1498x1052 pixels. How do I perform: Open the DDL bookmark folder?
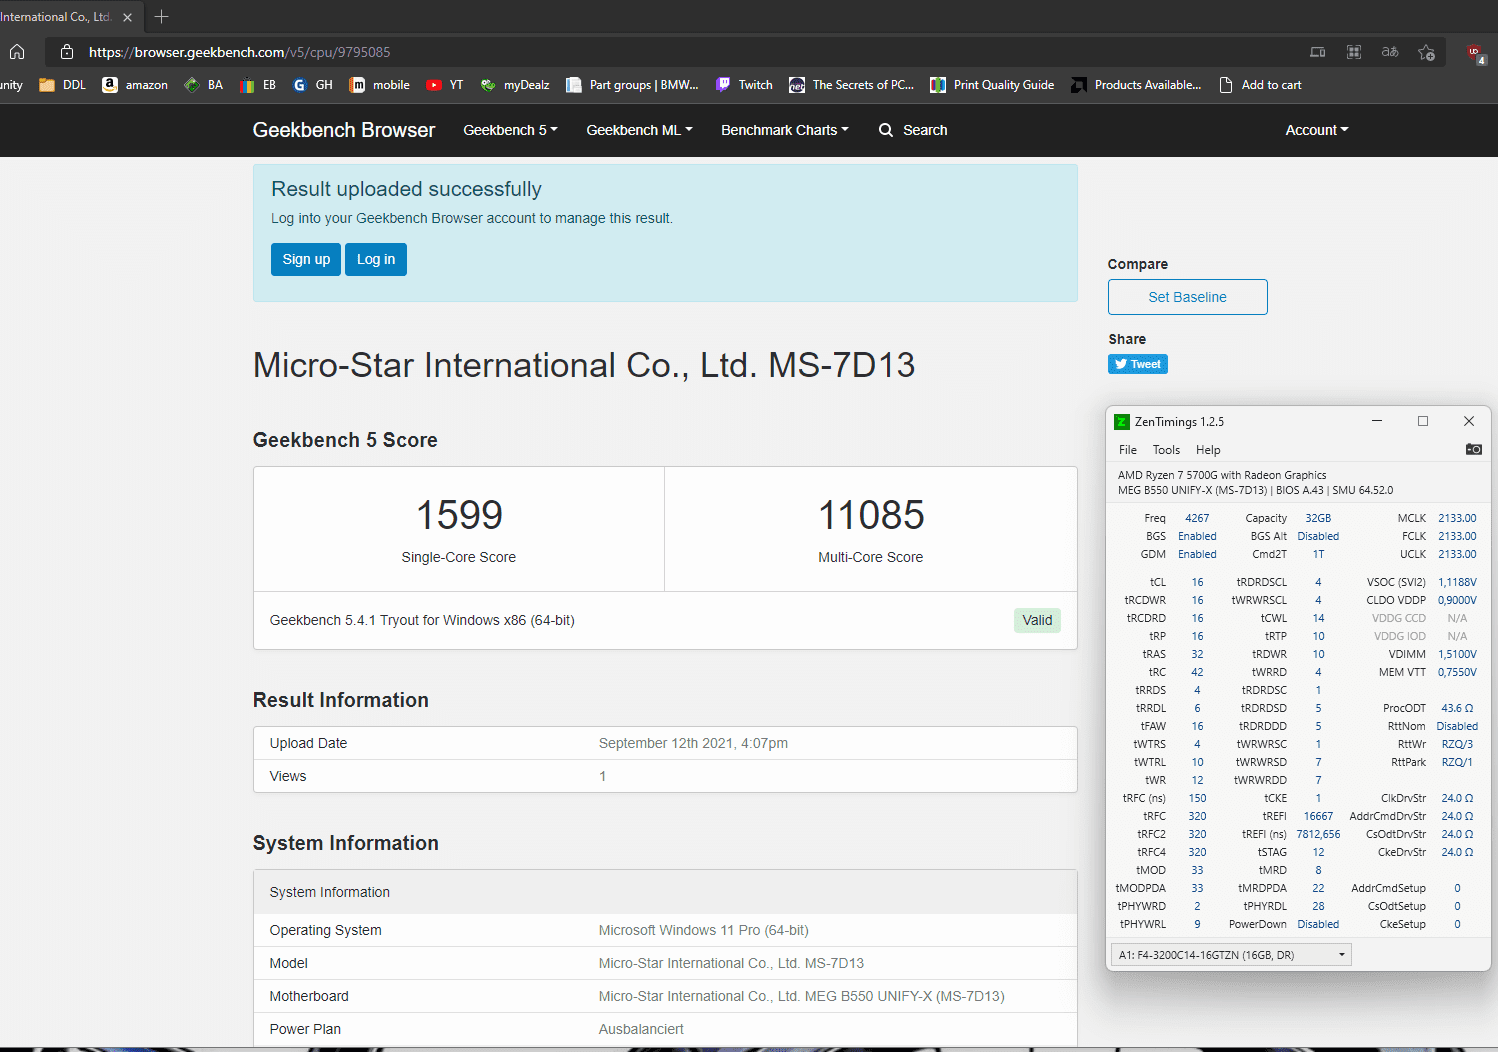63,85
